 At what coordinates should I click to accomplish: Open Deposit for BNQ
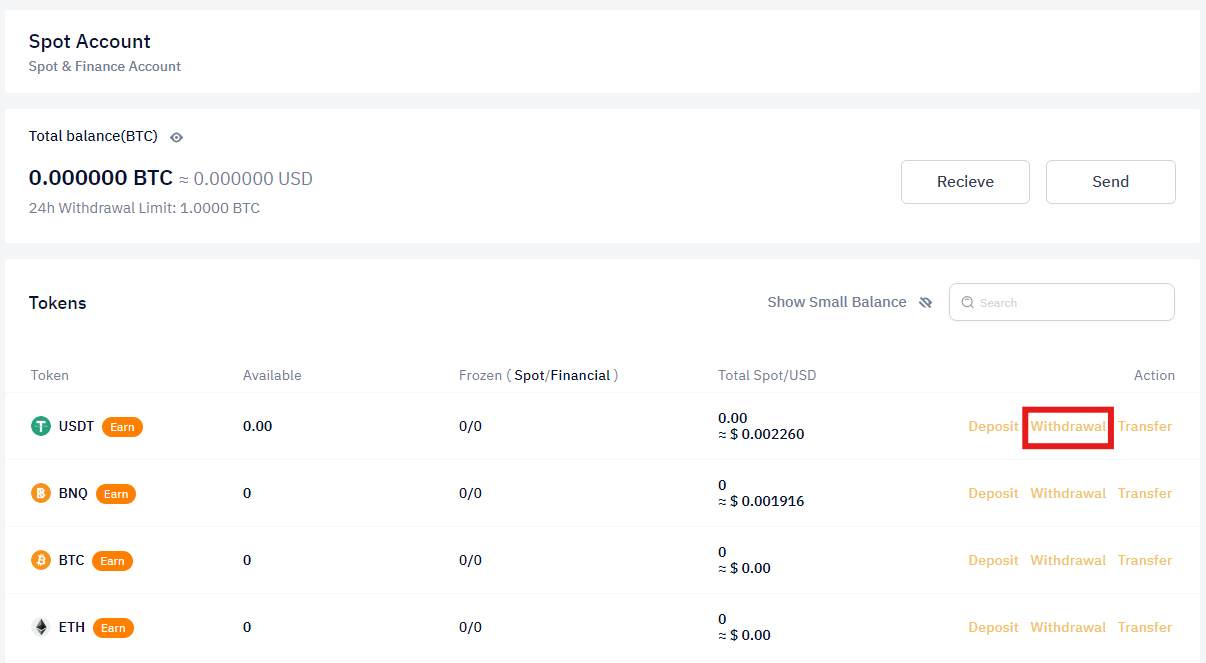[993, 494]
